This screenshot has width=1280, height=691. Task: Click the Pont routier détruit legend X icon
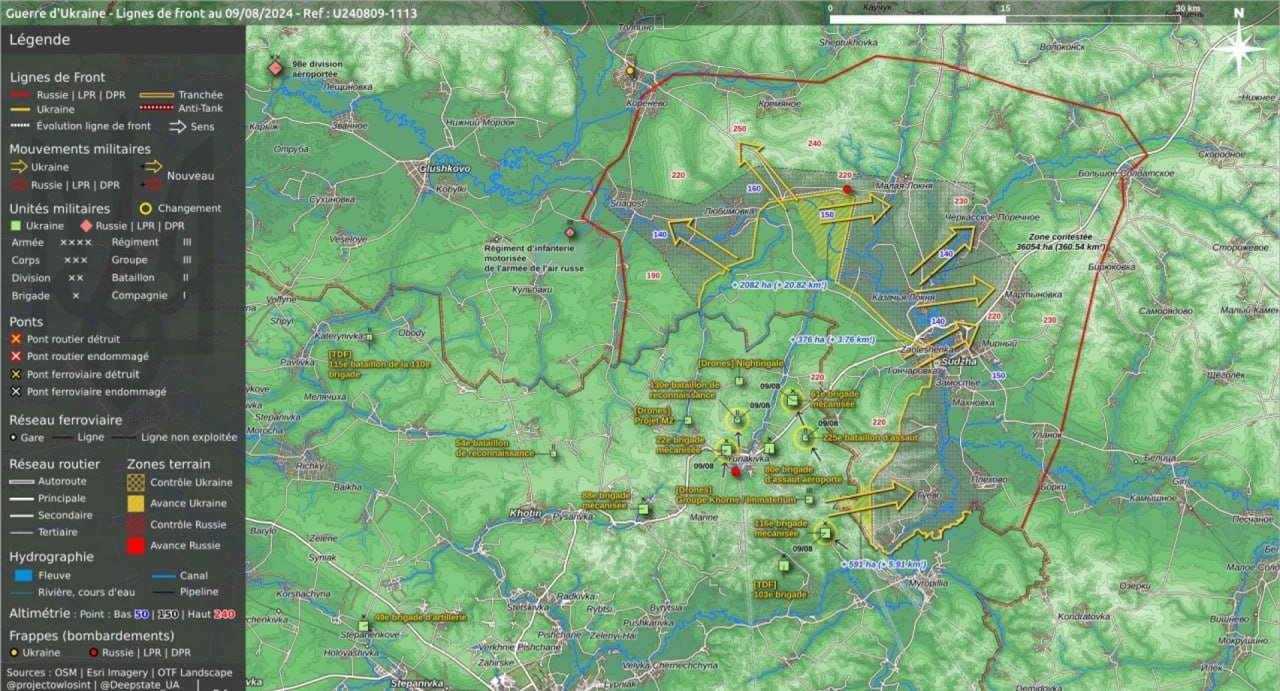tap(16, 339)
